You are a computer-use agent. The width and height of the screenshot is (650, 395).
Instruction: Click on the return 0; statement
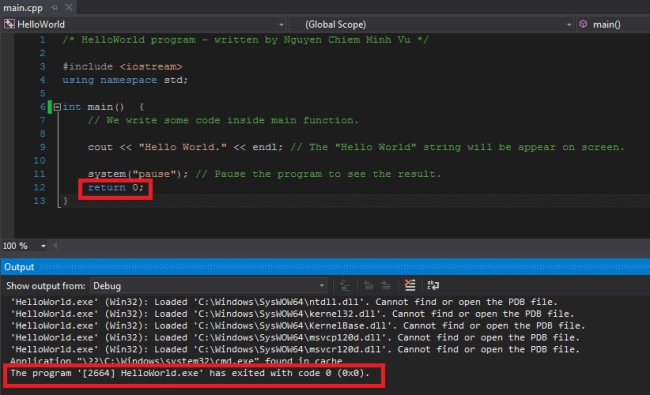(x=115, y=188)
